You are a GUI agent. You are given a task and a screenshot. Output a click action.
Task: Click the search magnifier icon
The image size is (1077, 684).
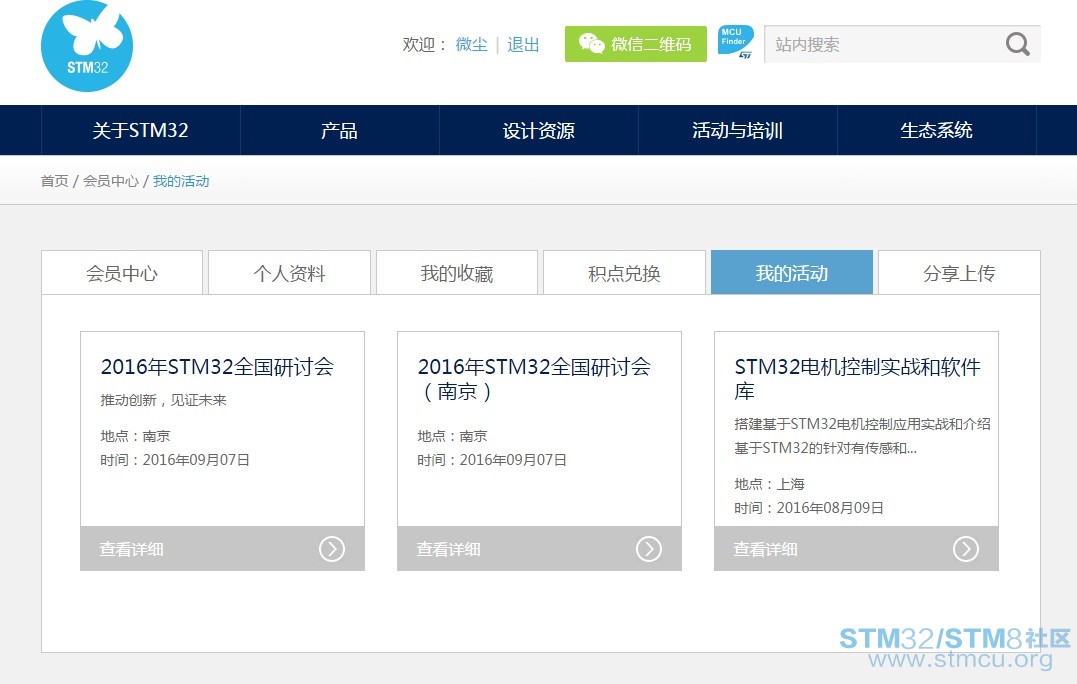pos(1017,45)
